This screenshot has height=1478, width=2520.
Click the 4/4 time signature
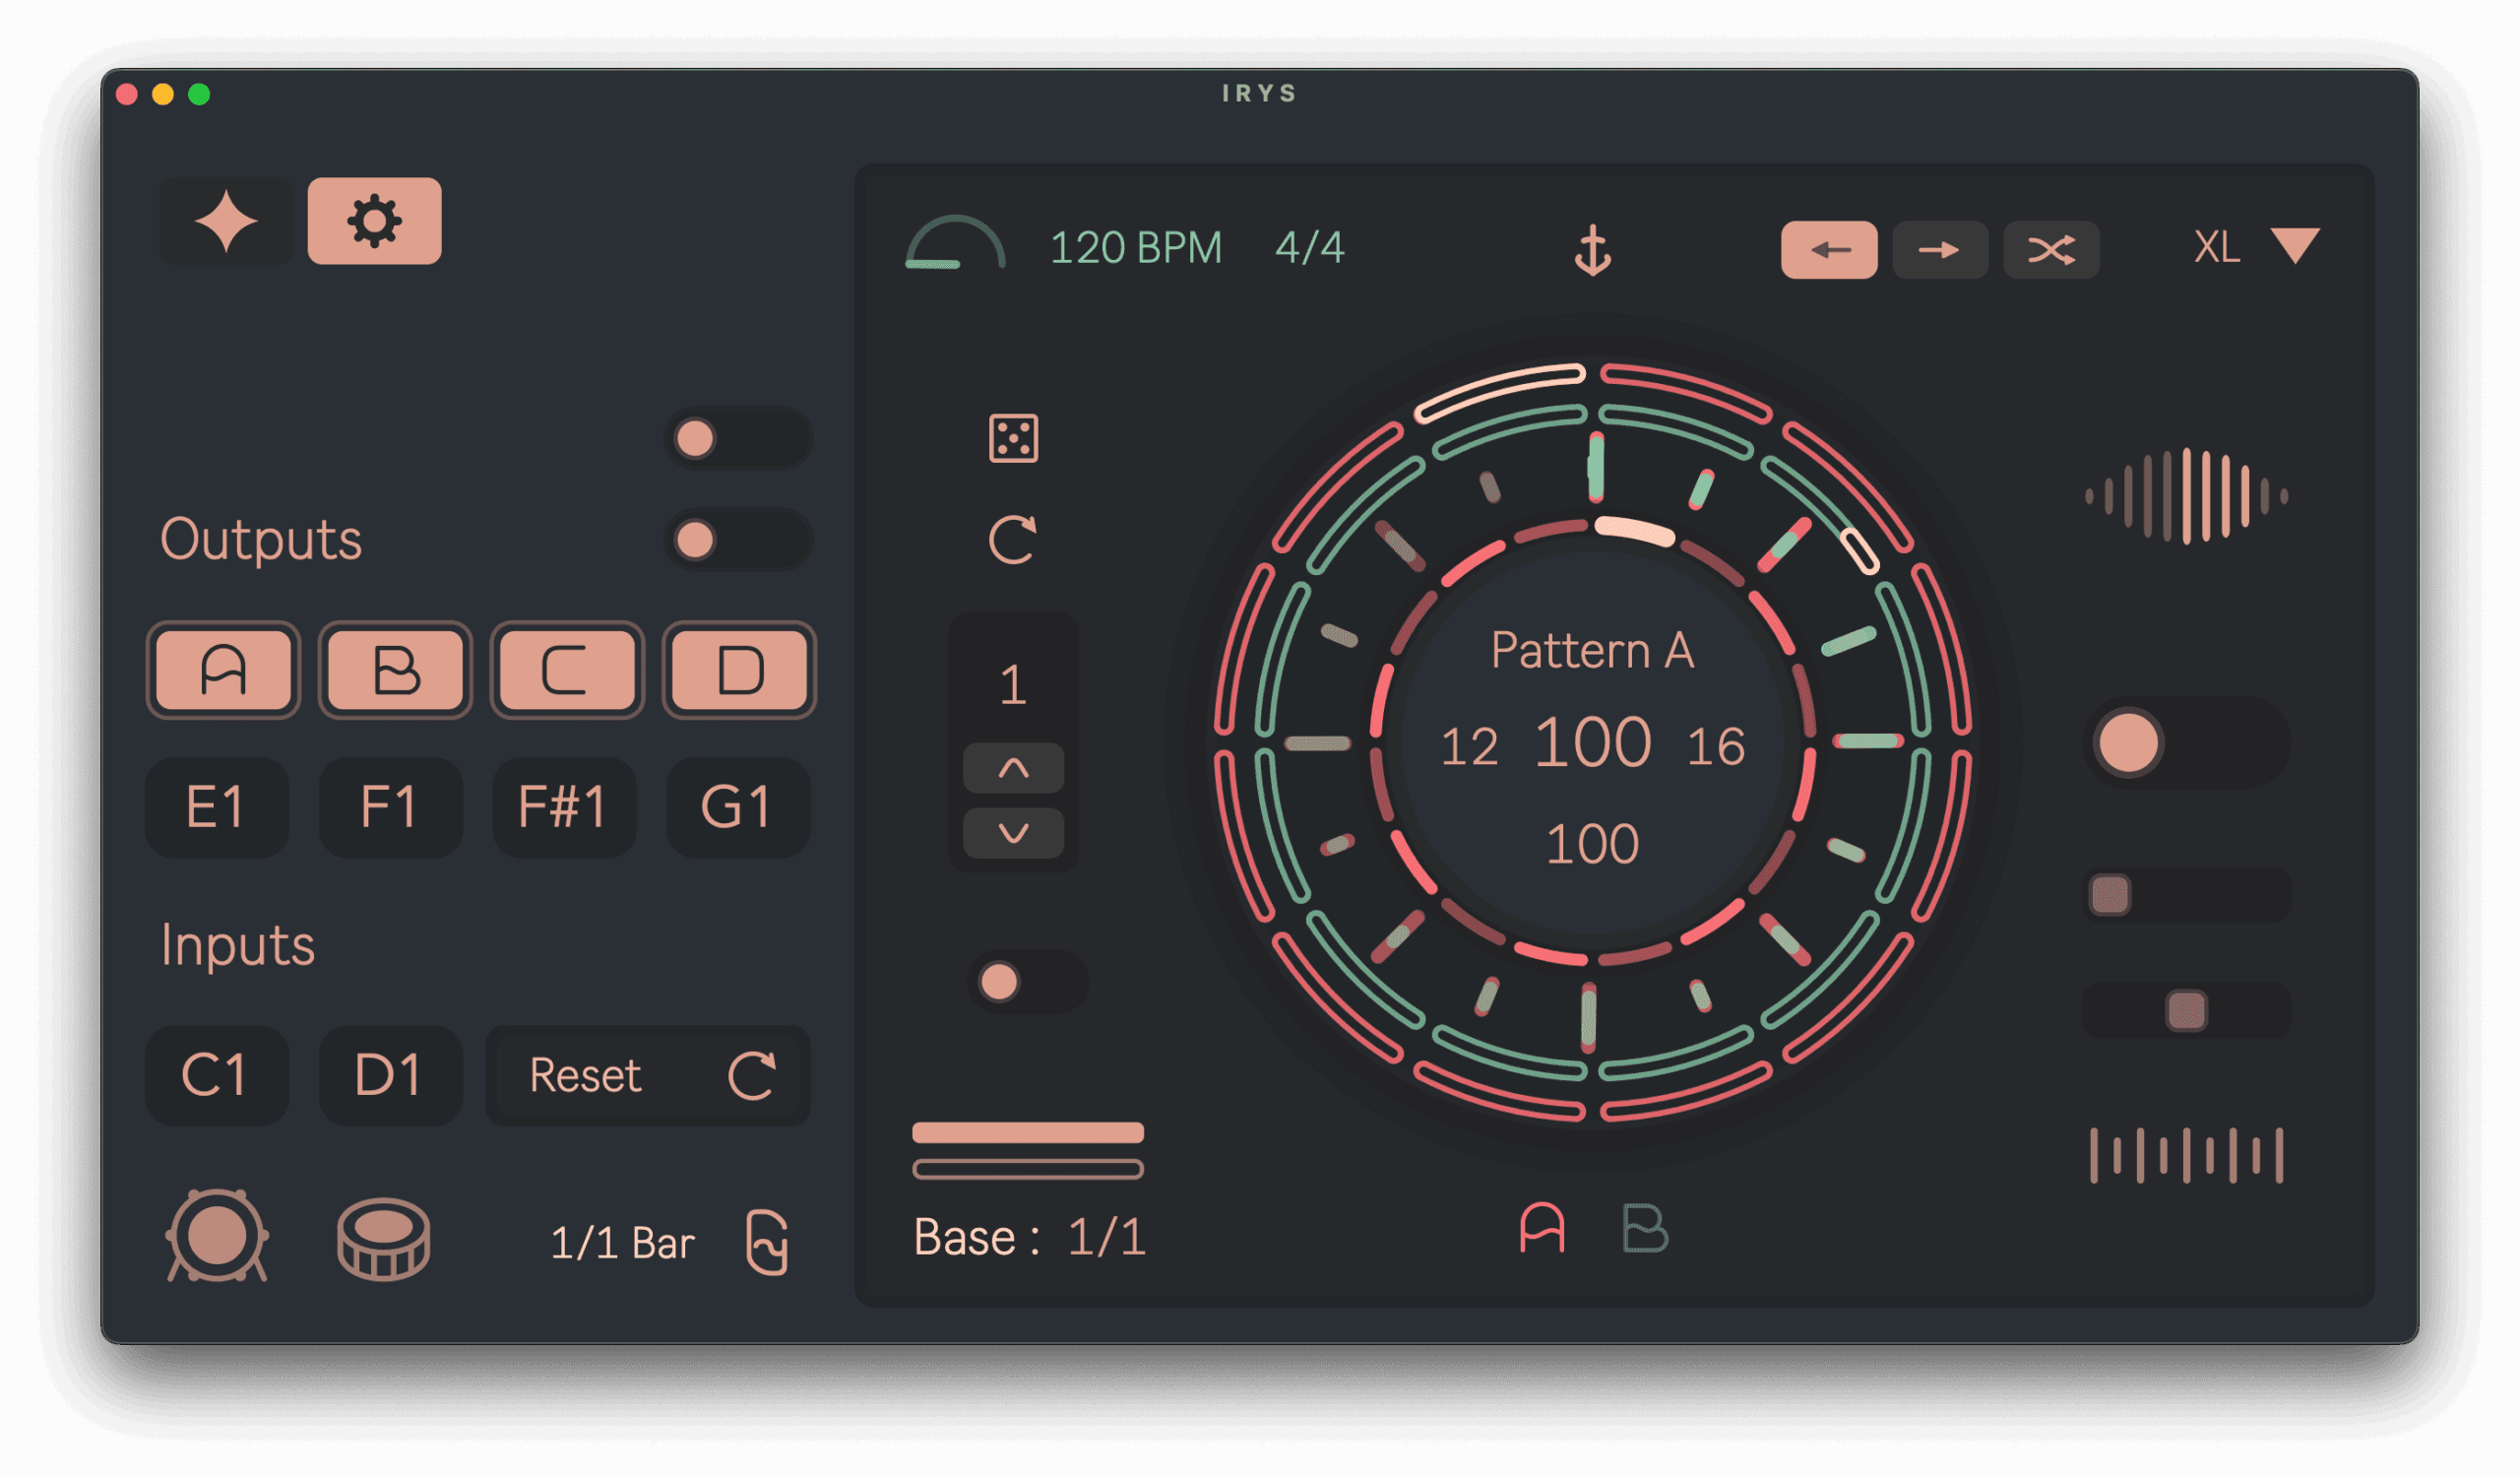point(1309,247)
